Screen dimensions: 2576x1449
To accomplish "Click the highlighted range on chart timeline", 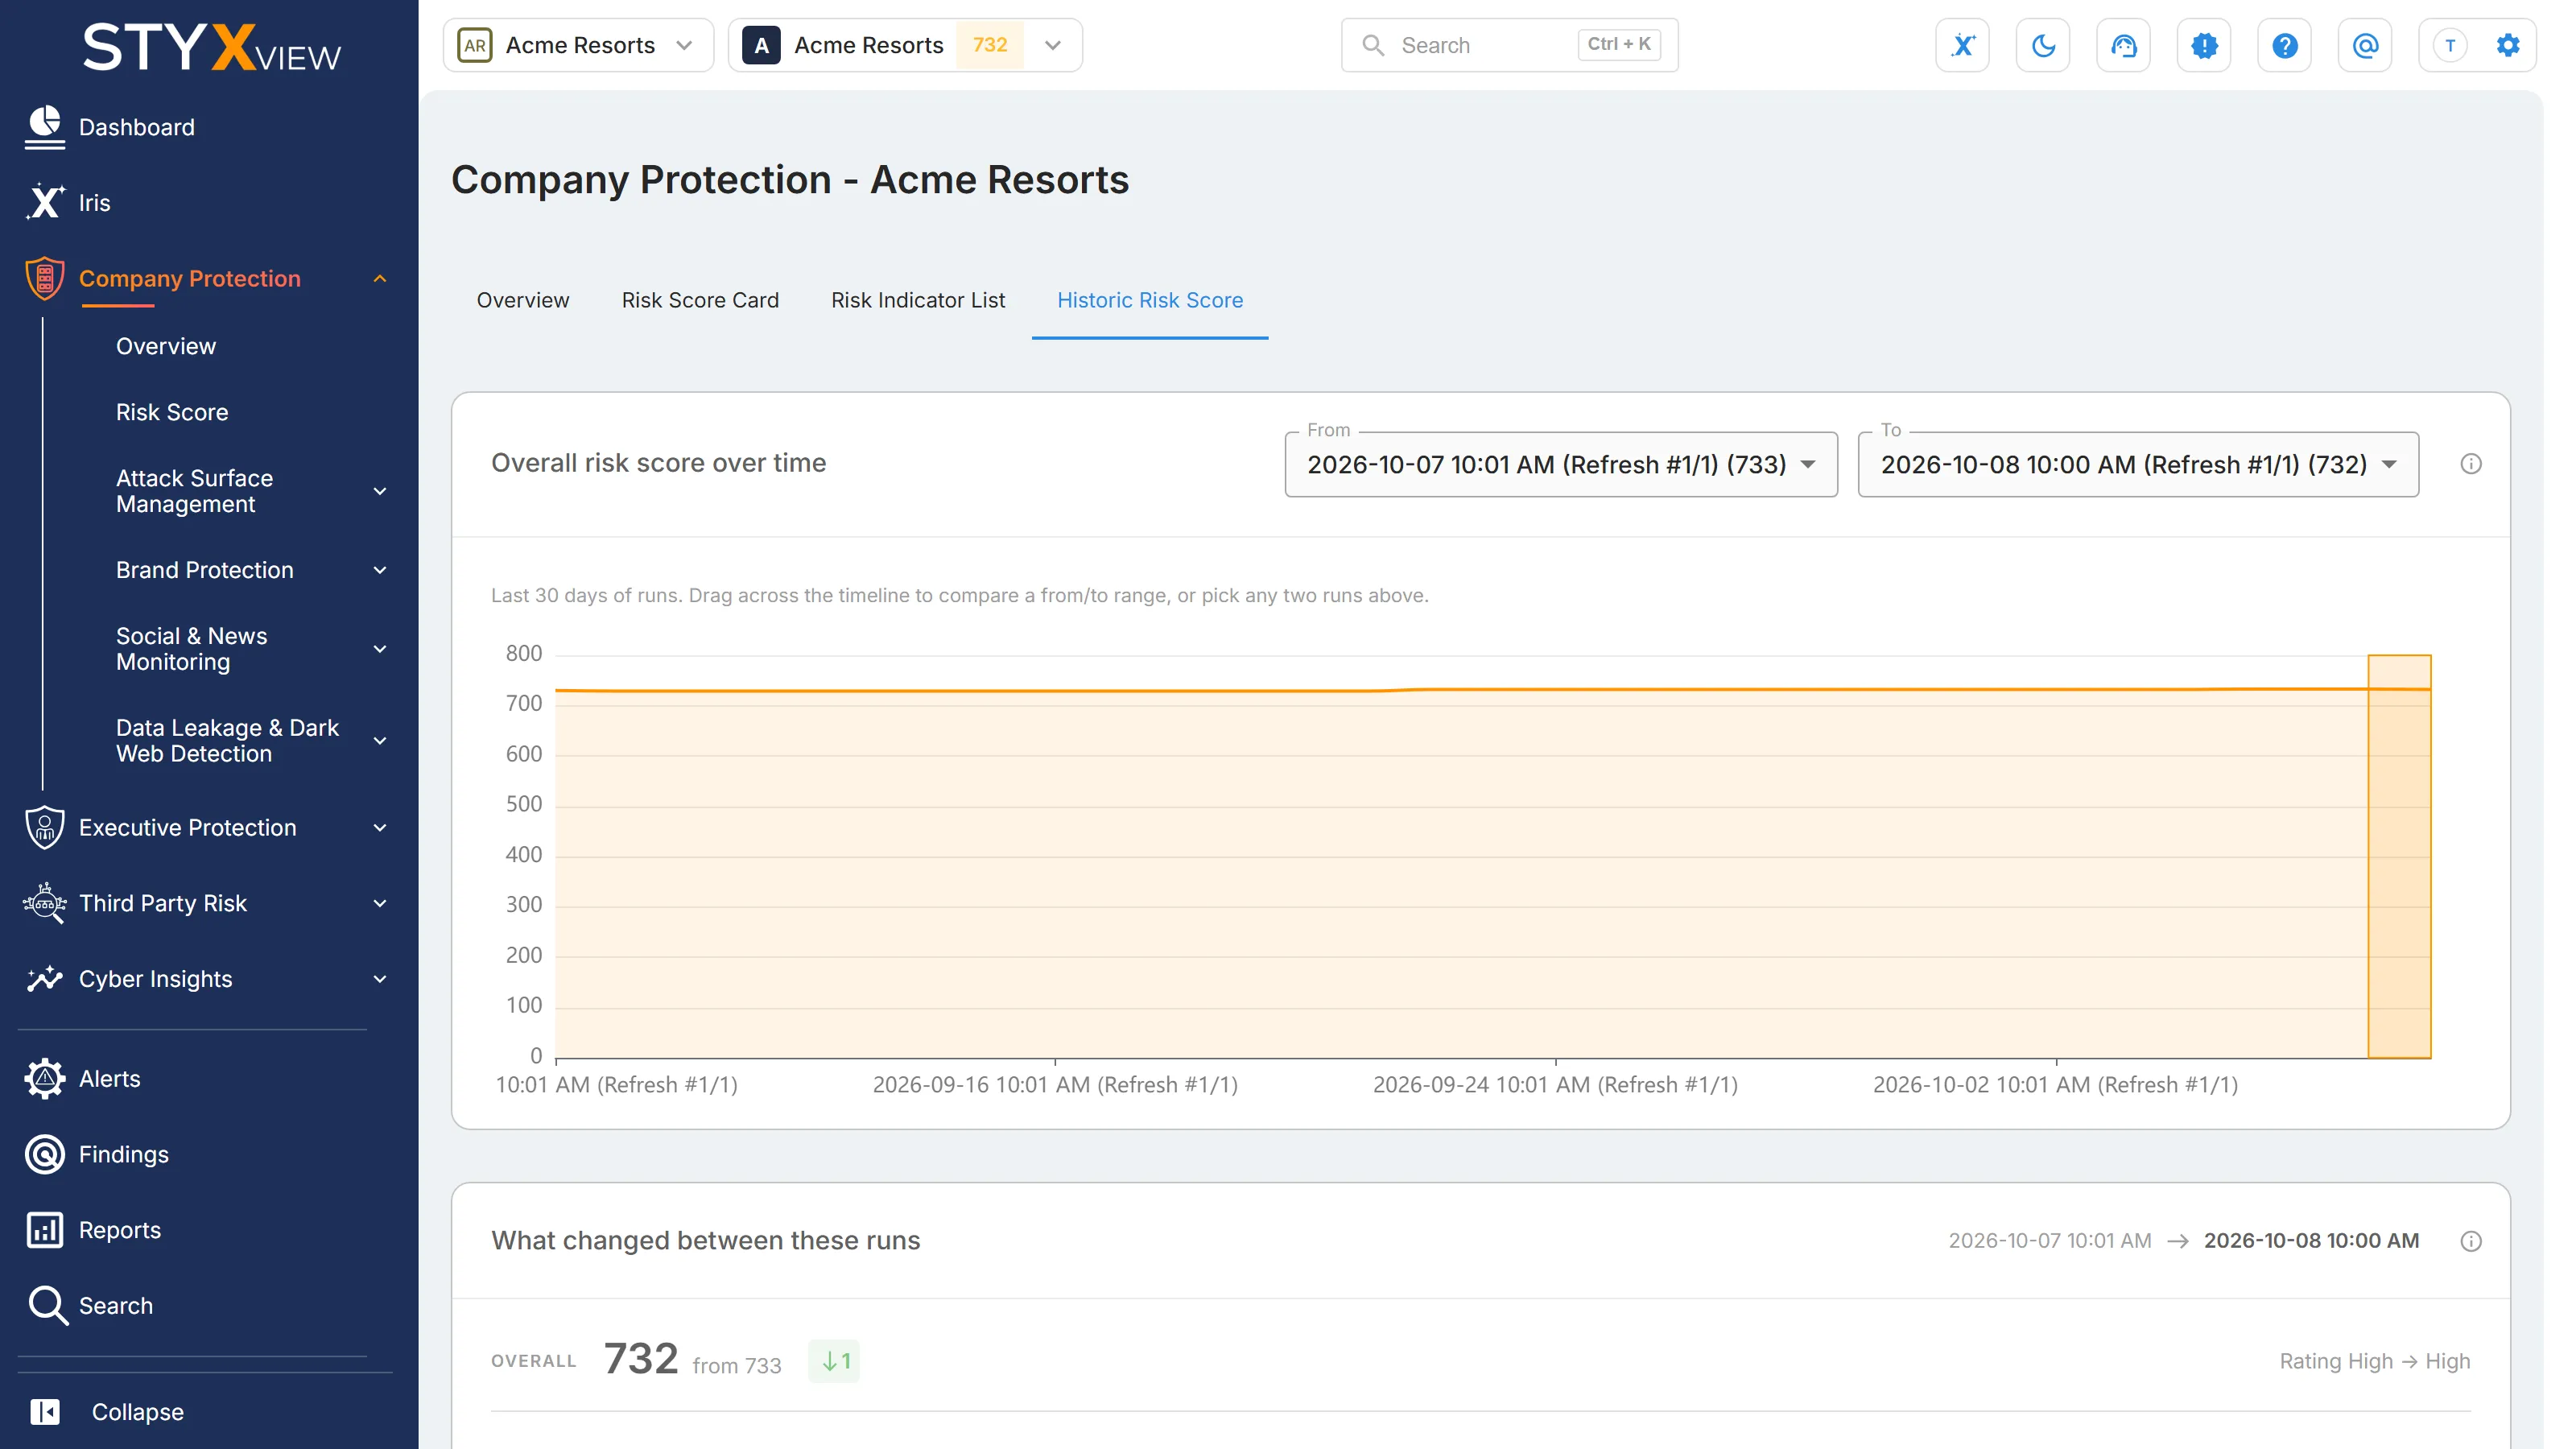I will [x=2399, y=856].
